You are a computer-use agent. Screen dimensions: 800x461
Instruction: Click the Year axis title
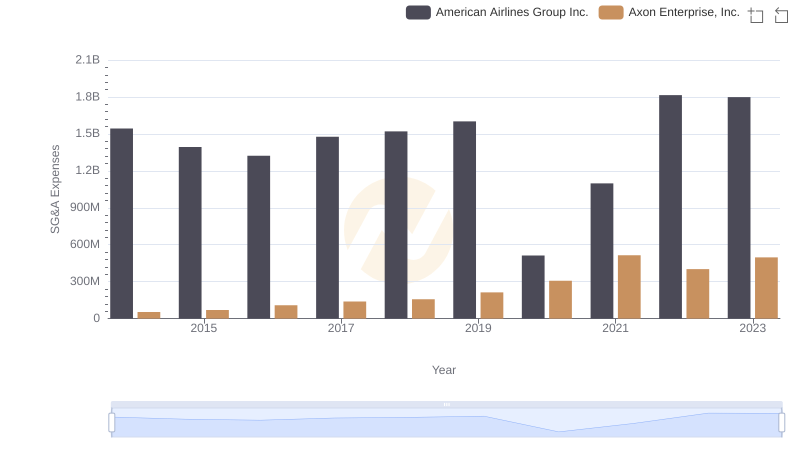coord(444,370)
